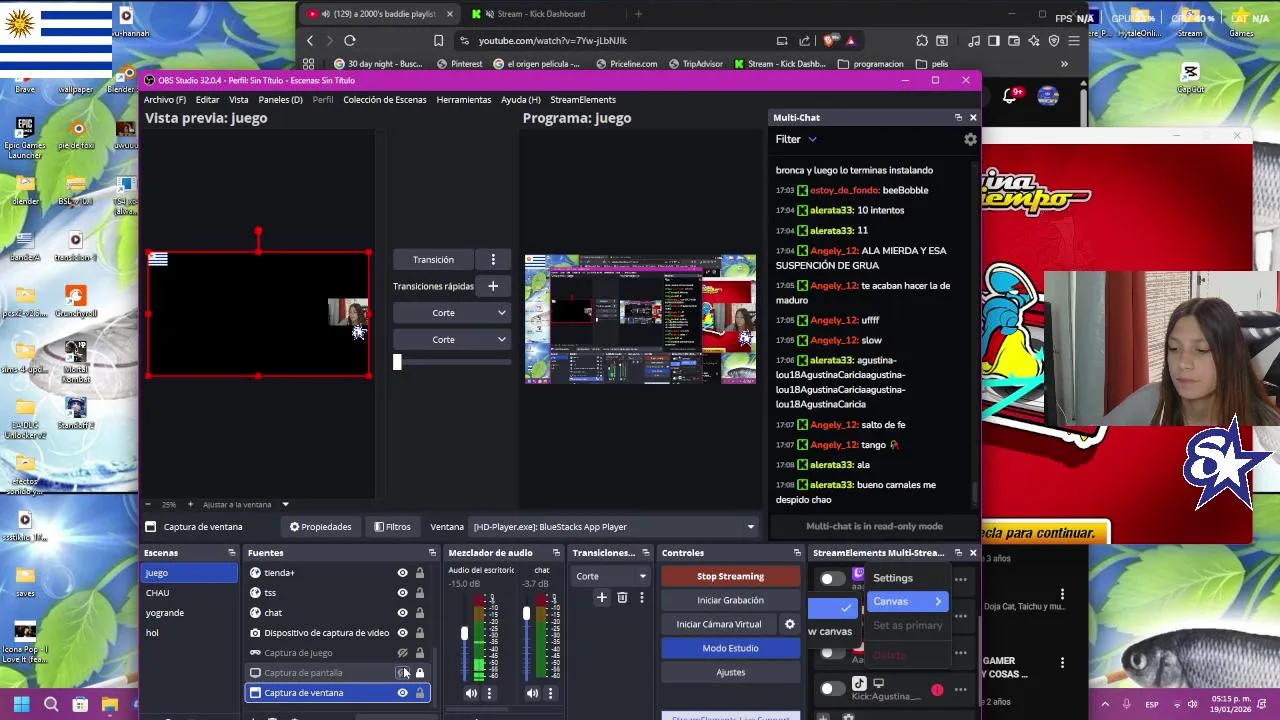Open StreamElements menu

583,100
